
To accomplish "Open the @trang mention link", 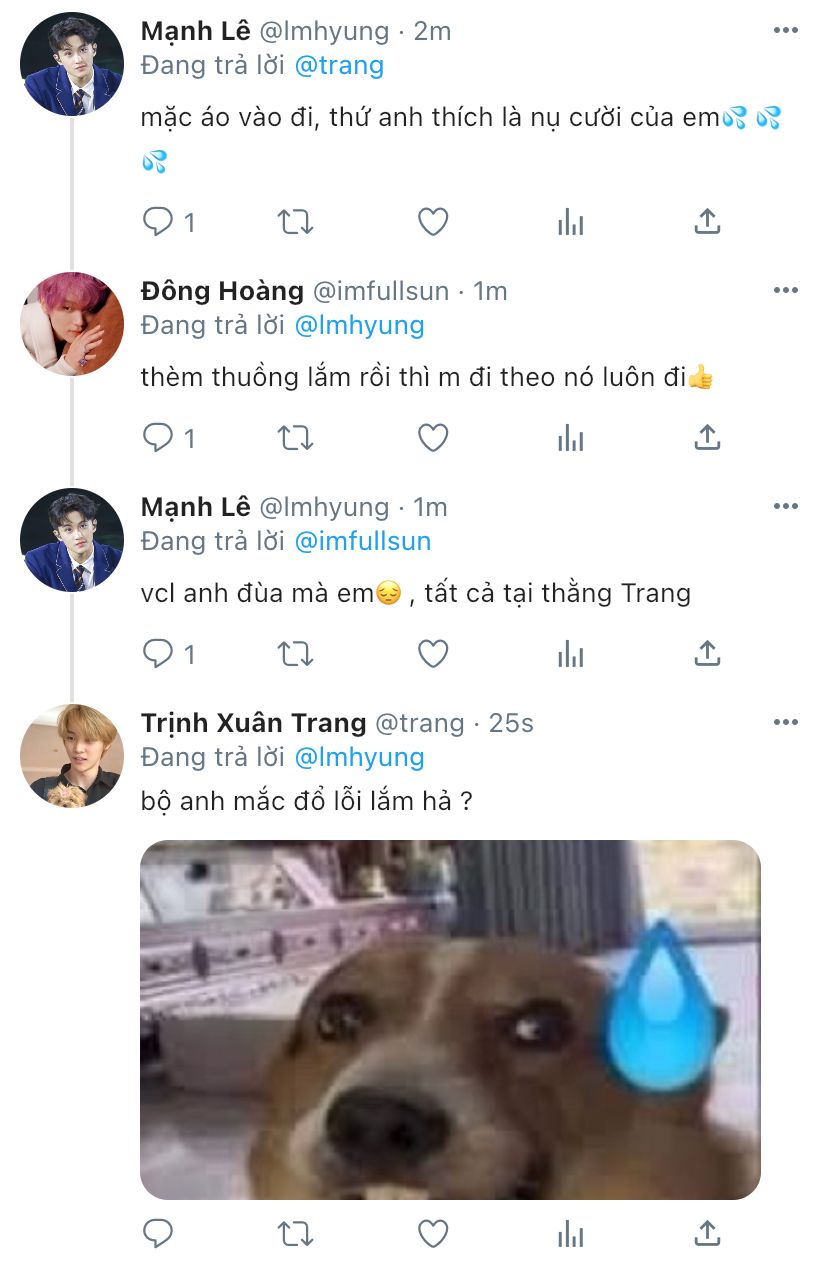I will (x=339, y=66).
